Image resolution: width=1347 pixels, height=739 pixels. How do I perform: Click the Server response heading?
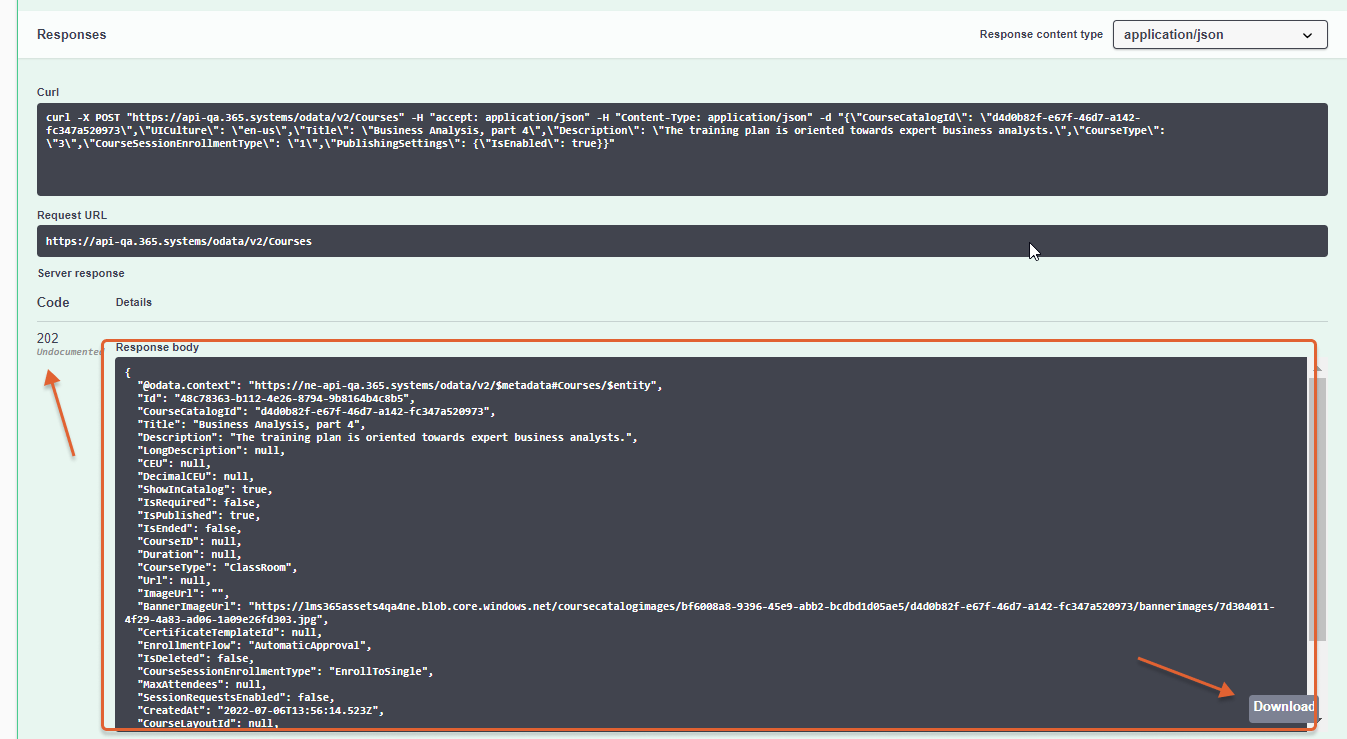click(x=81, y=273)
